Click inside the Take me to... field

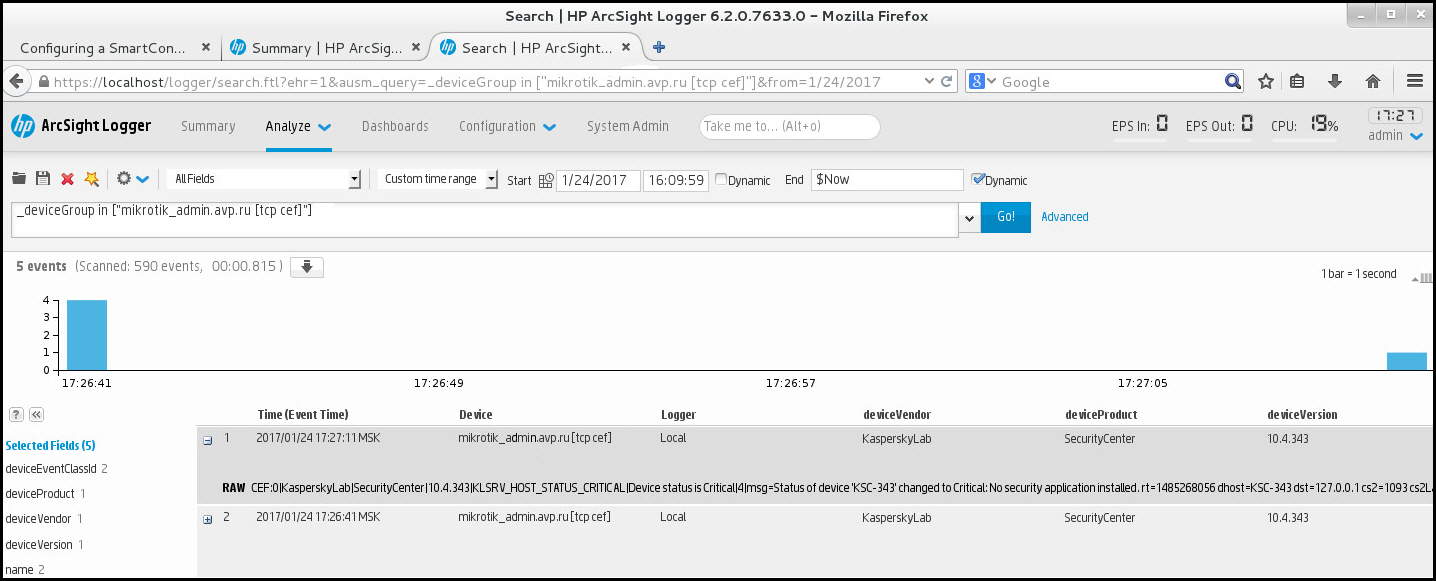pyautogui.click(x=789, y=126)
